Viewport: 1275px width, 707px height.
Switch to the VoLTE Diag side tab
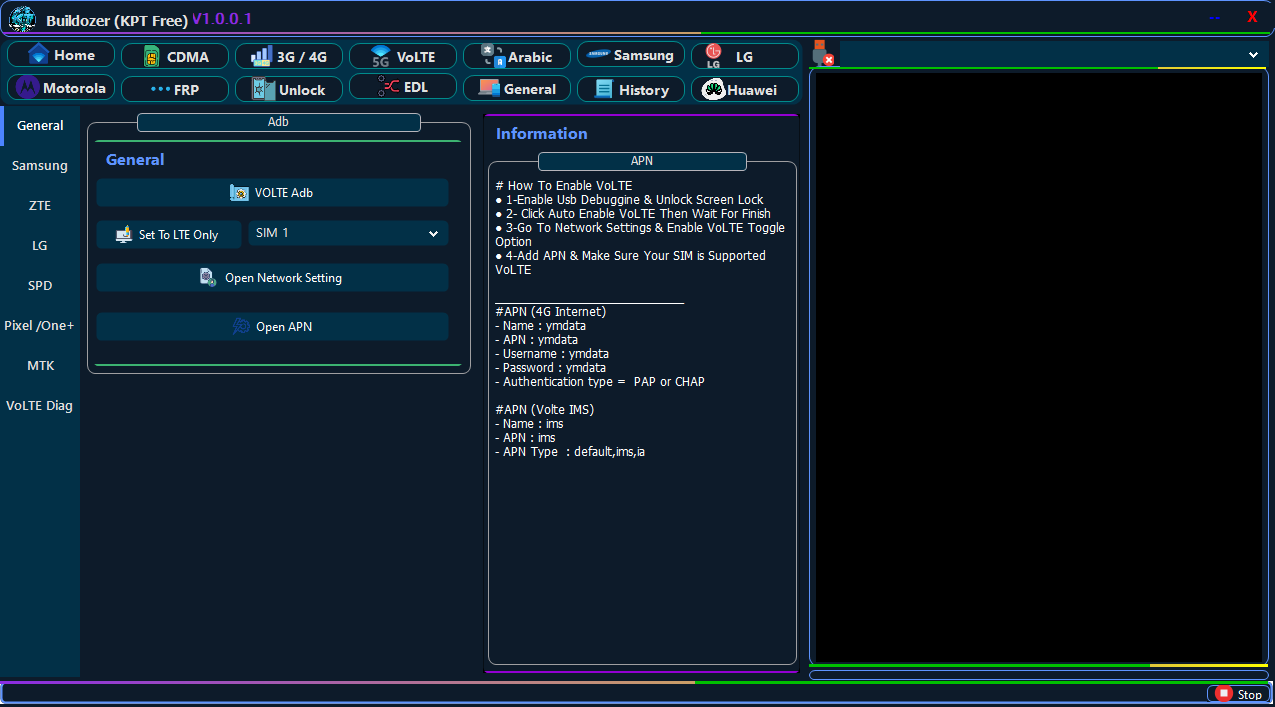(40, 406)
